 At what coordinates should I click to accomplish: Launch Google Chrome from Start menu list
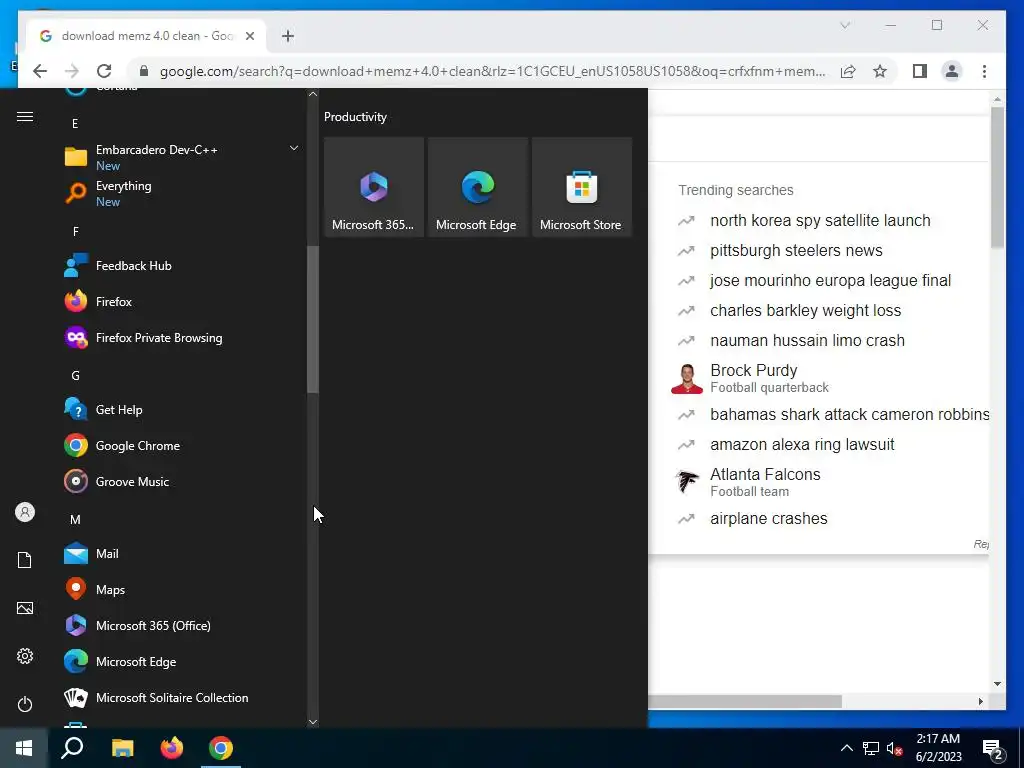click(181, 445)
